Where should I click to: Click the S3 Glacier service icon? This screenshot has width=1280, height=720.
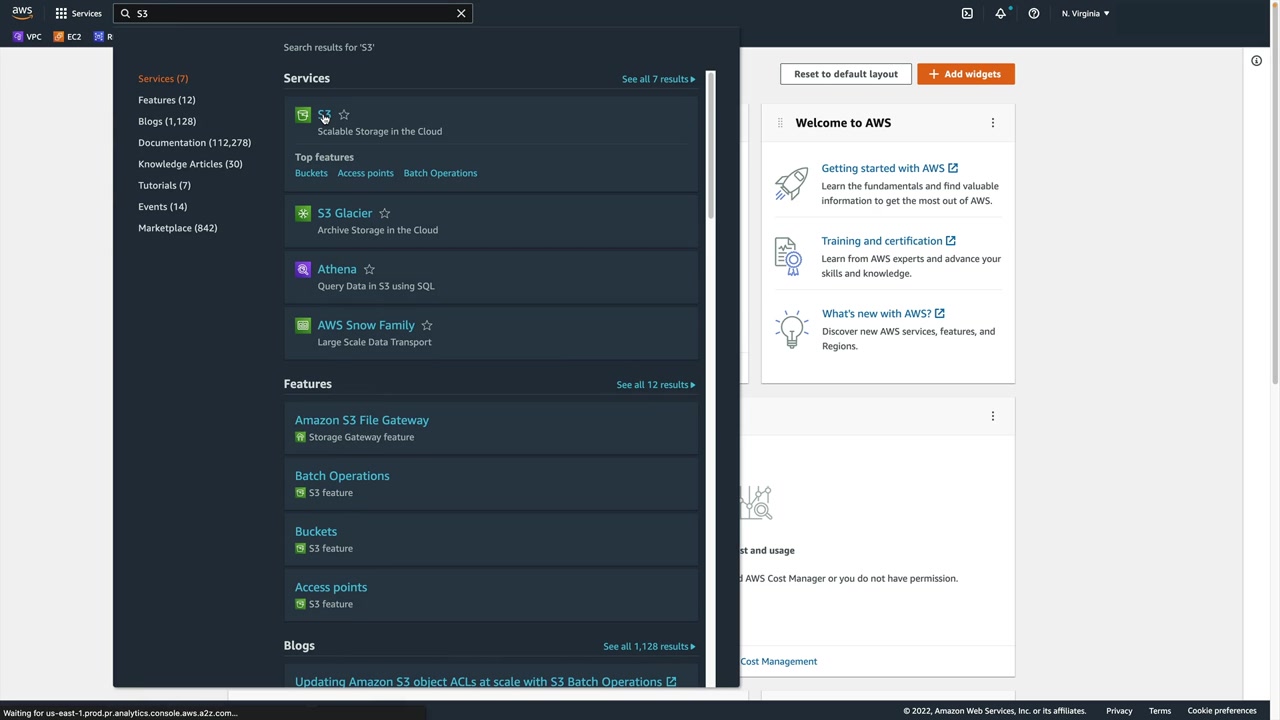point(303,213)
